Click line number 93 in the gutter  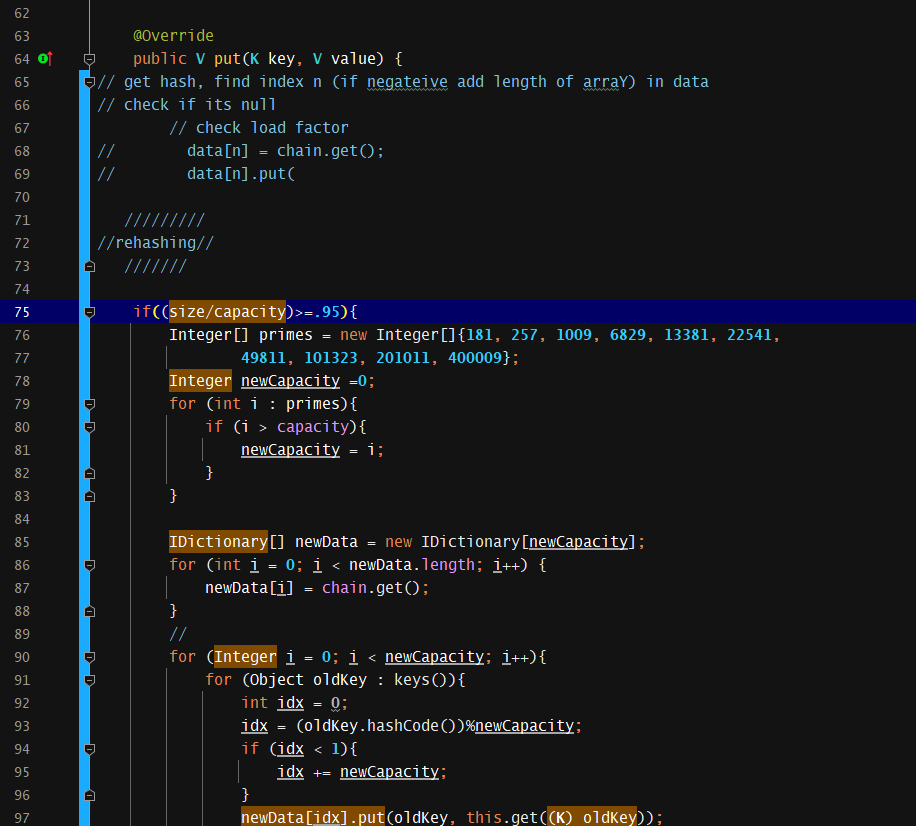coord(22,726)
